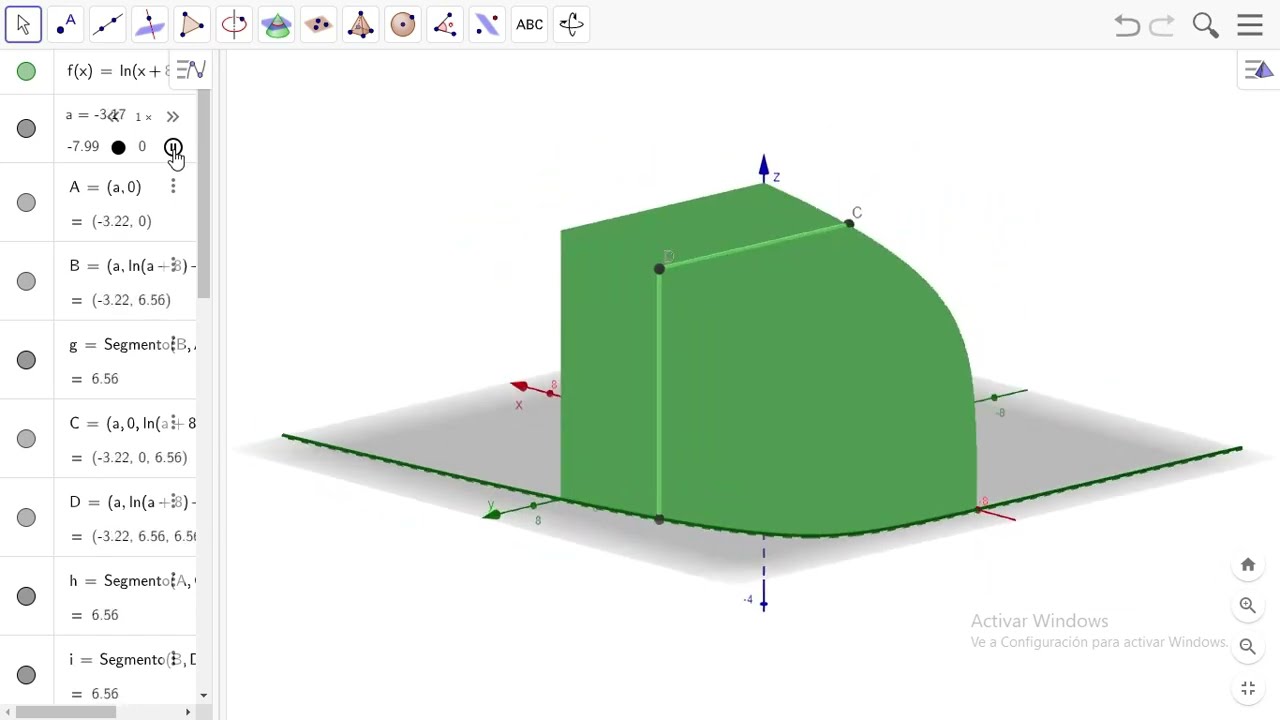The image size is (1280, 720).
Task: Select the slider maximum value 0
Action: [142, 147]
